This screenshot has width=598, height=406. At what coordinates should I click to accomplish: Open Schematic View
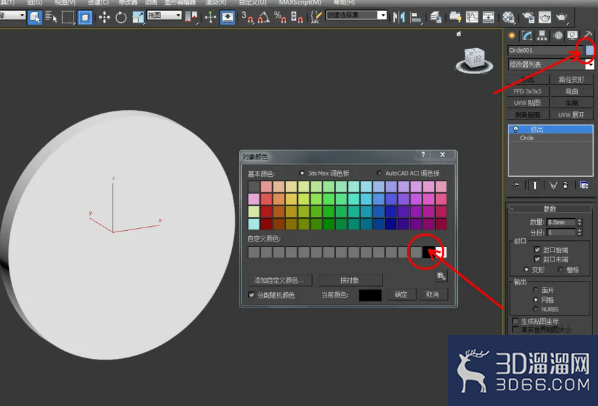pos(489,17)
